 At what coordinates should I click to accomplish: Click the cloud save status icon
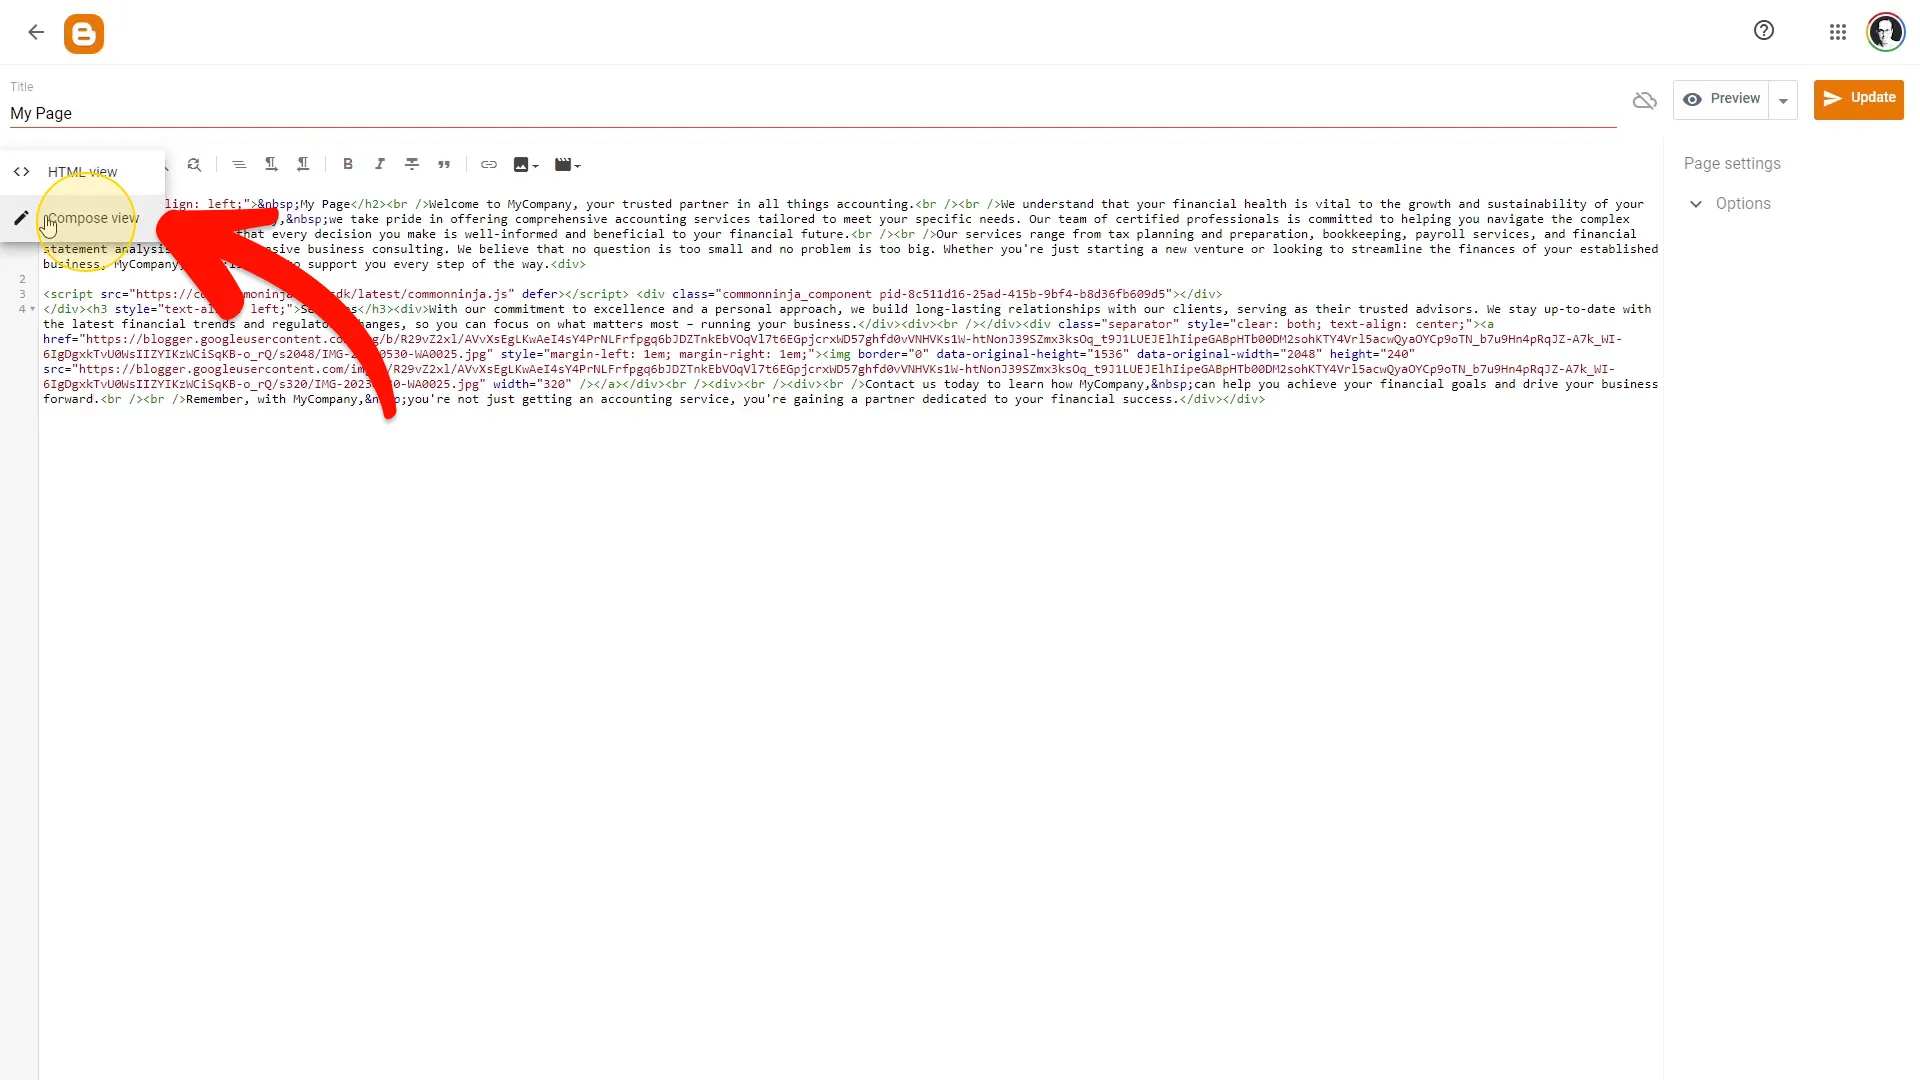[x=1645, y=101]
